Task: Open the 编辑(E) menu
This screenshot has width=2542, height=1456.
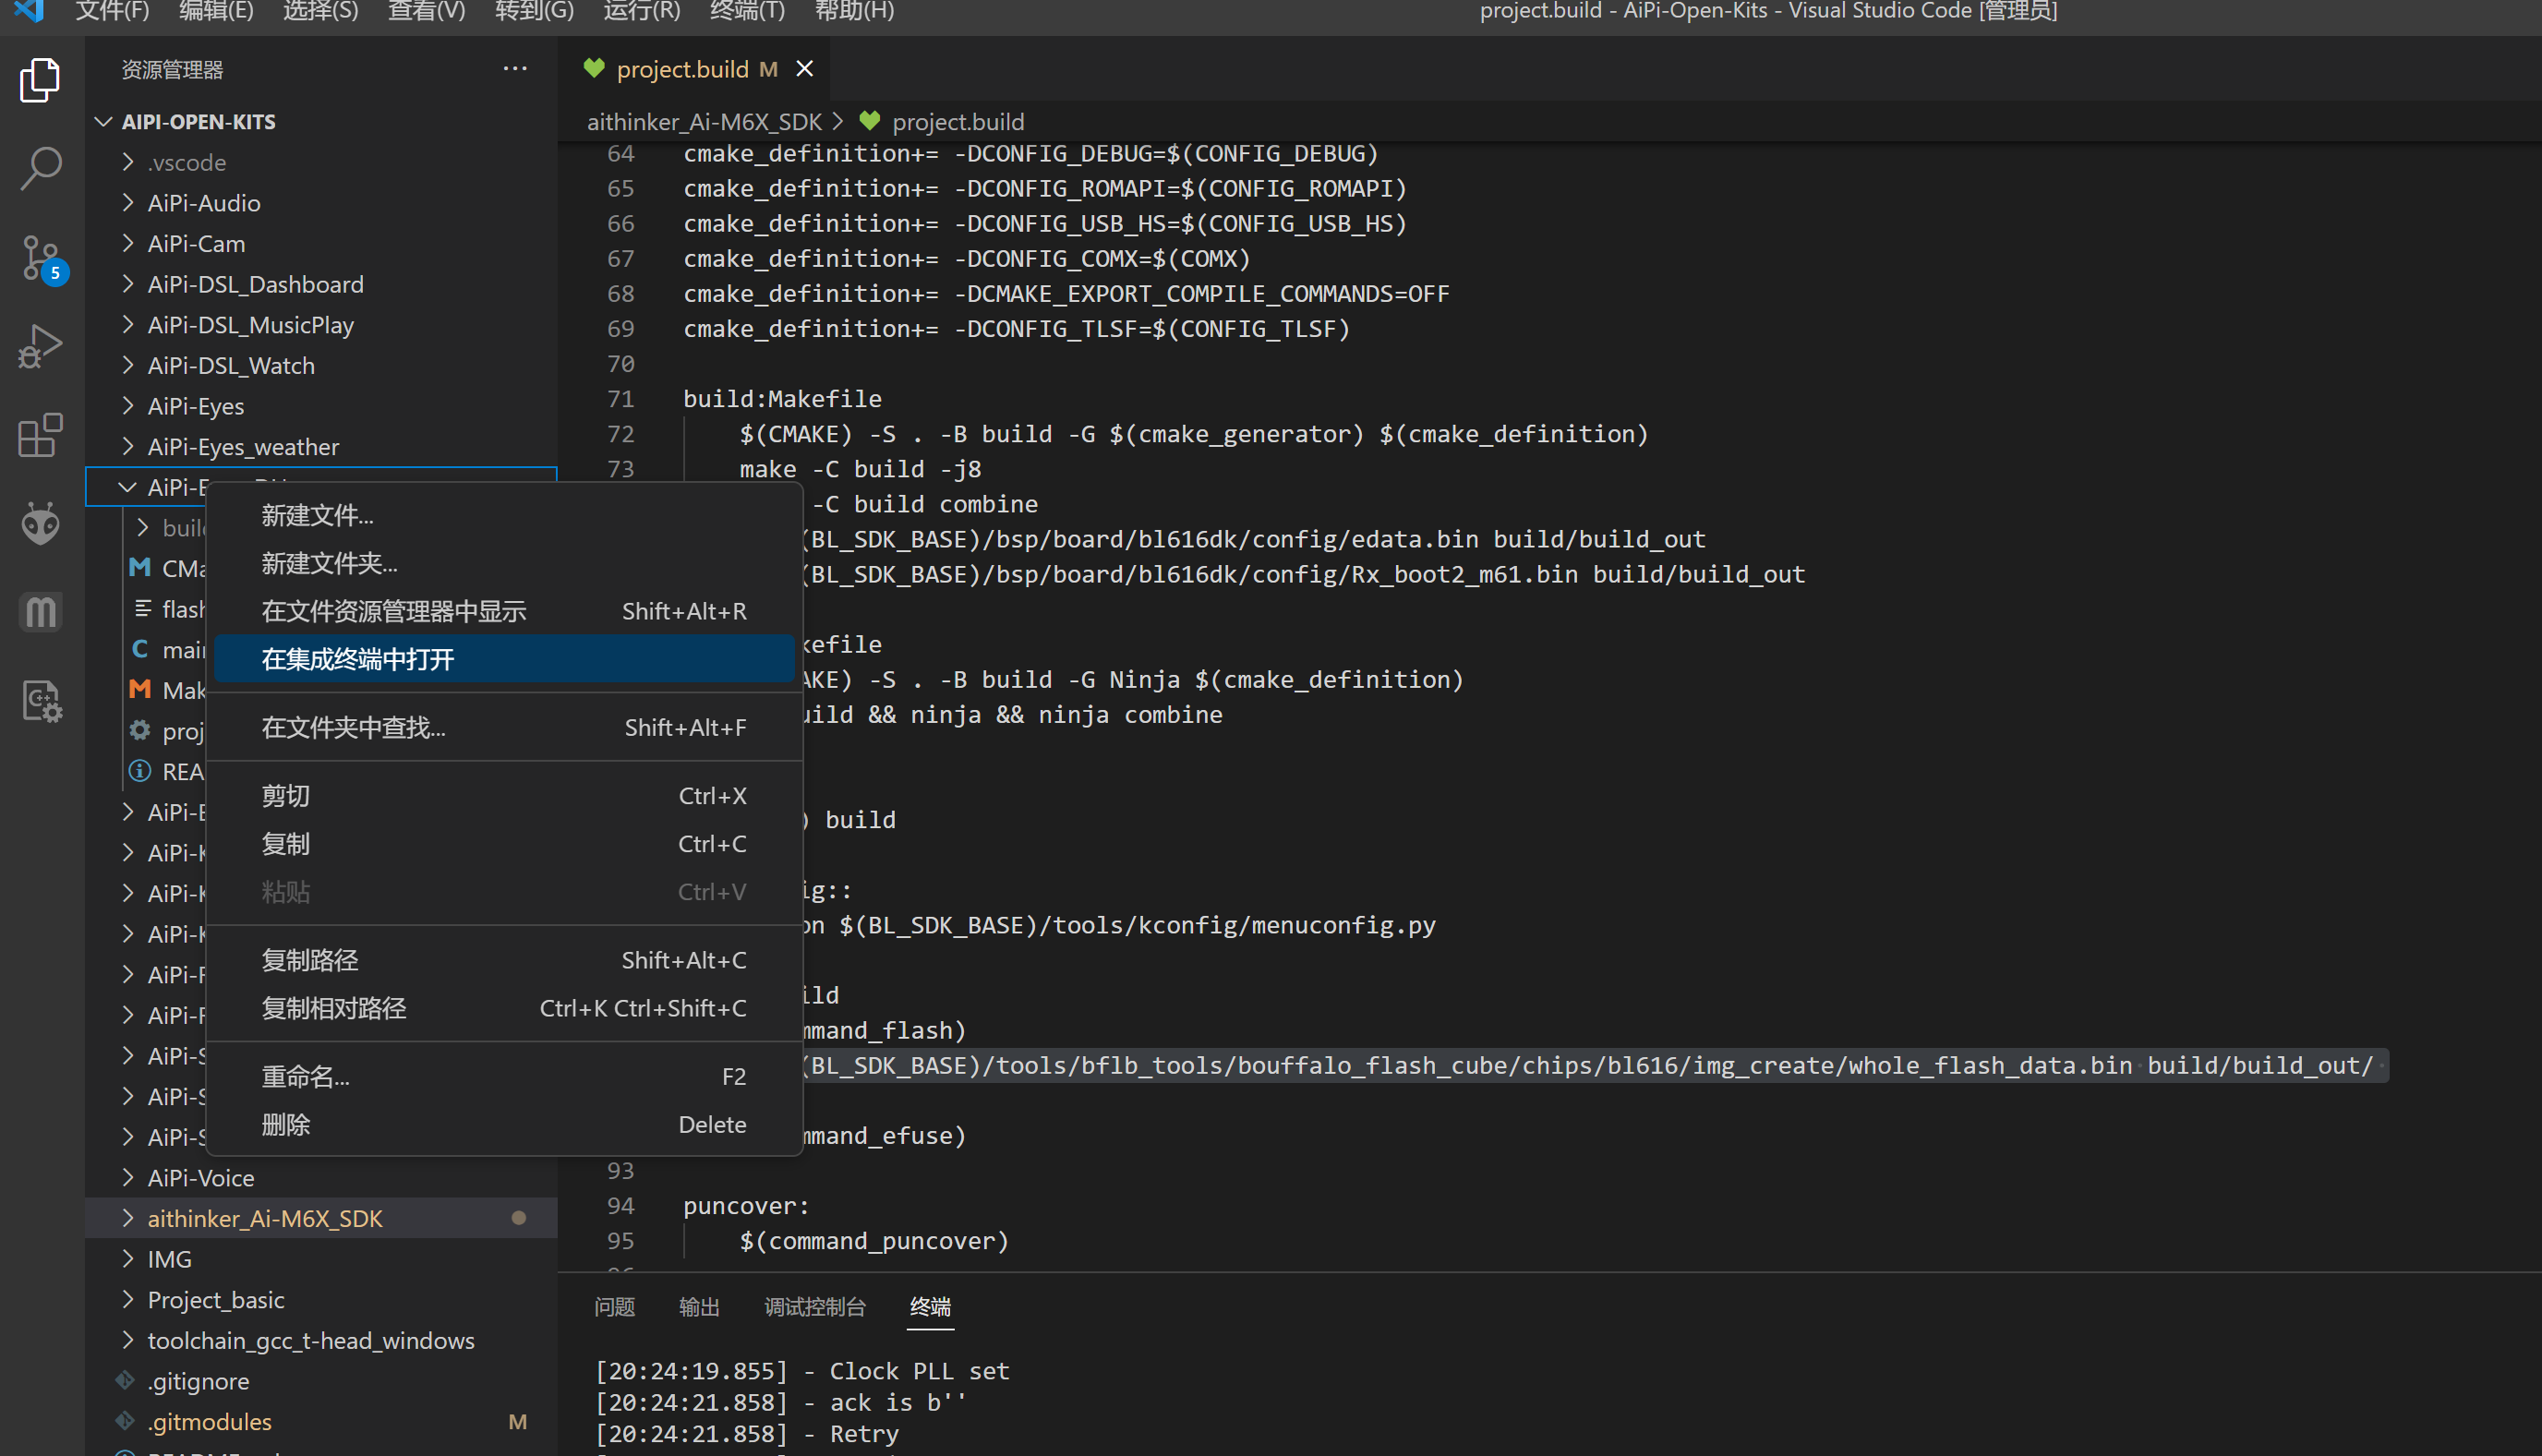Action: point(216,11)
